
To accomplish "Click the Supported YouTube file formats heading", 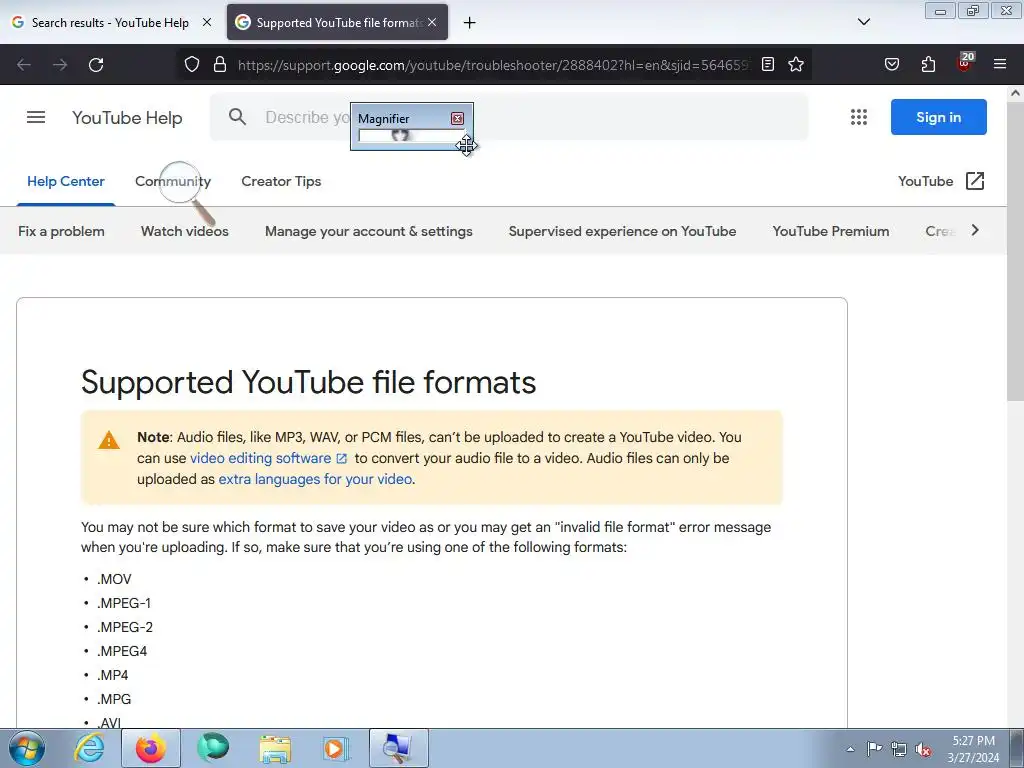I will click(308, 382).
